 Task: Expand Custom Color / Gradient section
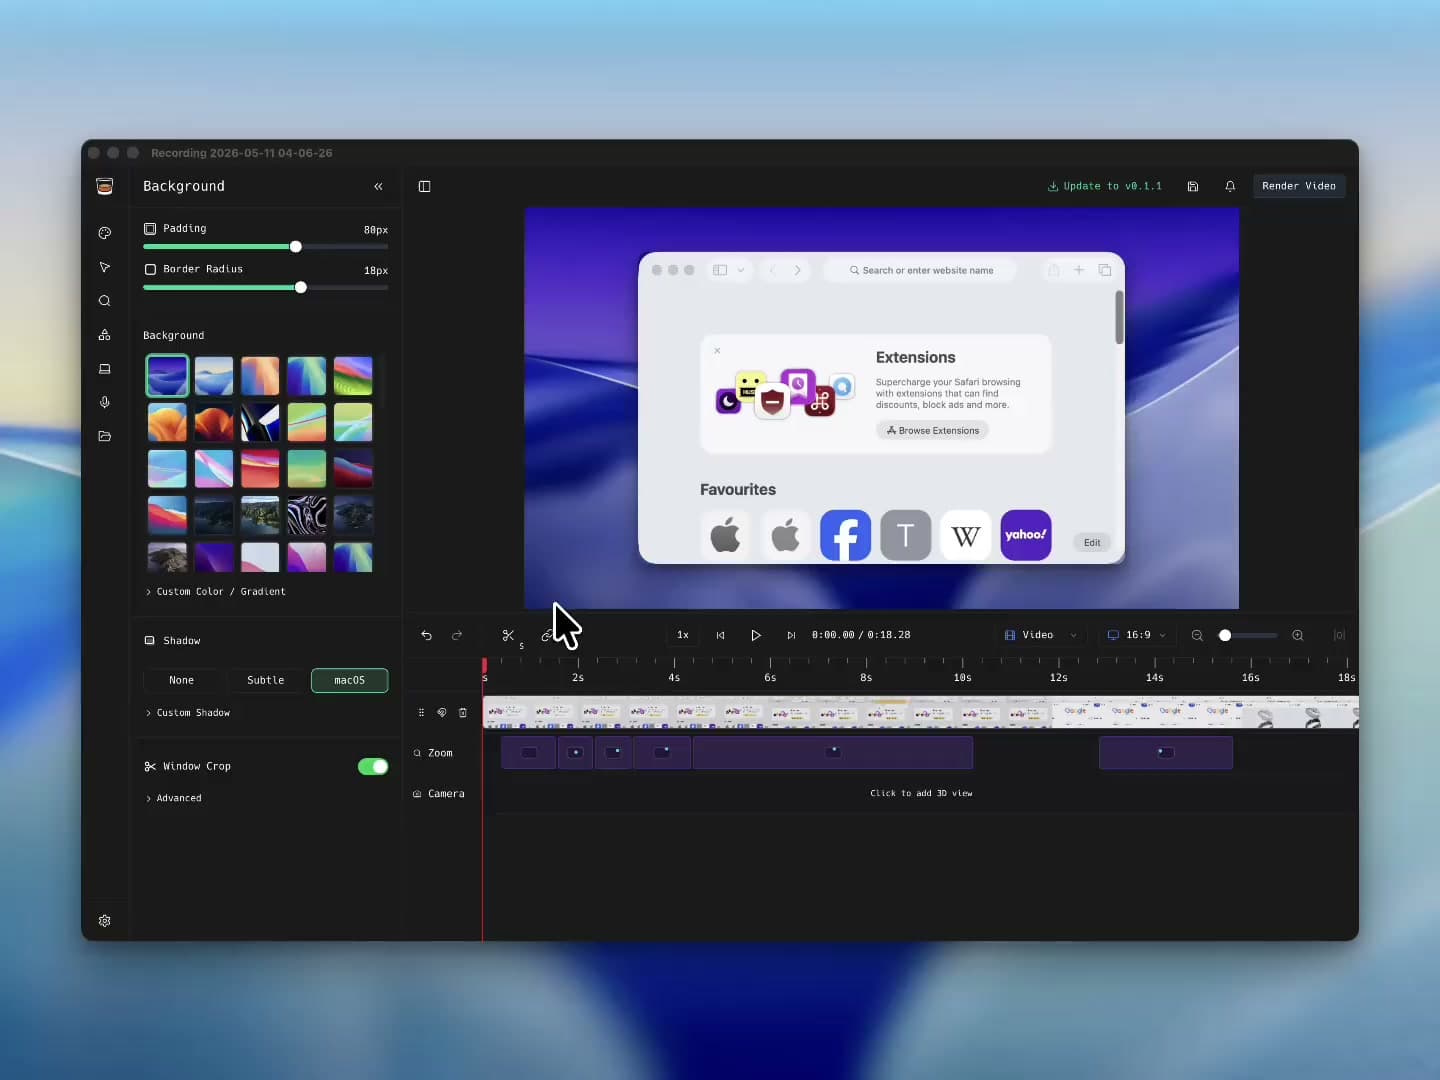(x=215, y=592)
